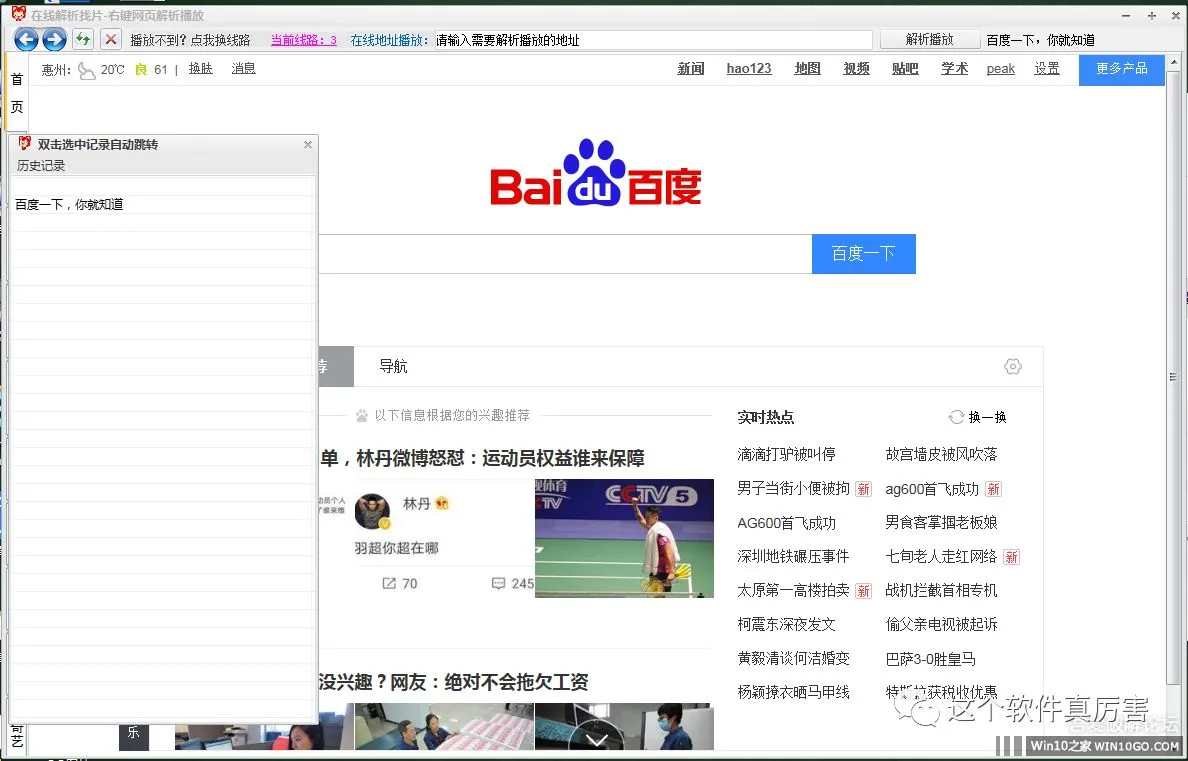Open hot topic 滴滴打驴被叫停

786,455
